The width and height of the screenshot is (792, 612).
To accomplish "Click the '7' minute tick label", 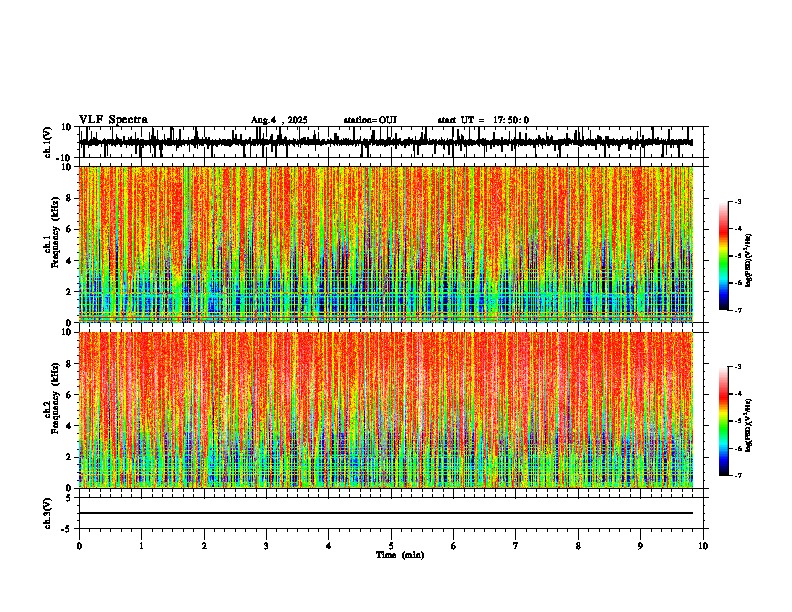I will tap(515, 546).
